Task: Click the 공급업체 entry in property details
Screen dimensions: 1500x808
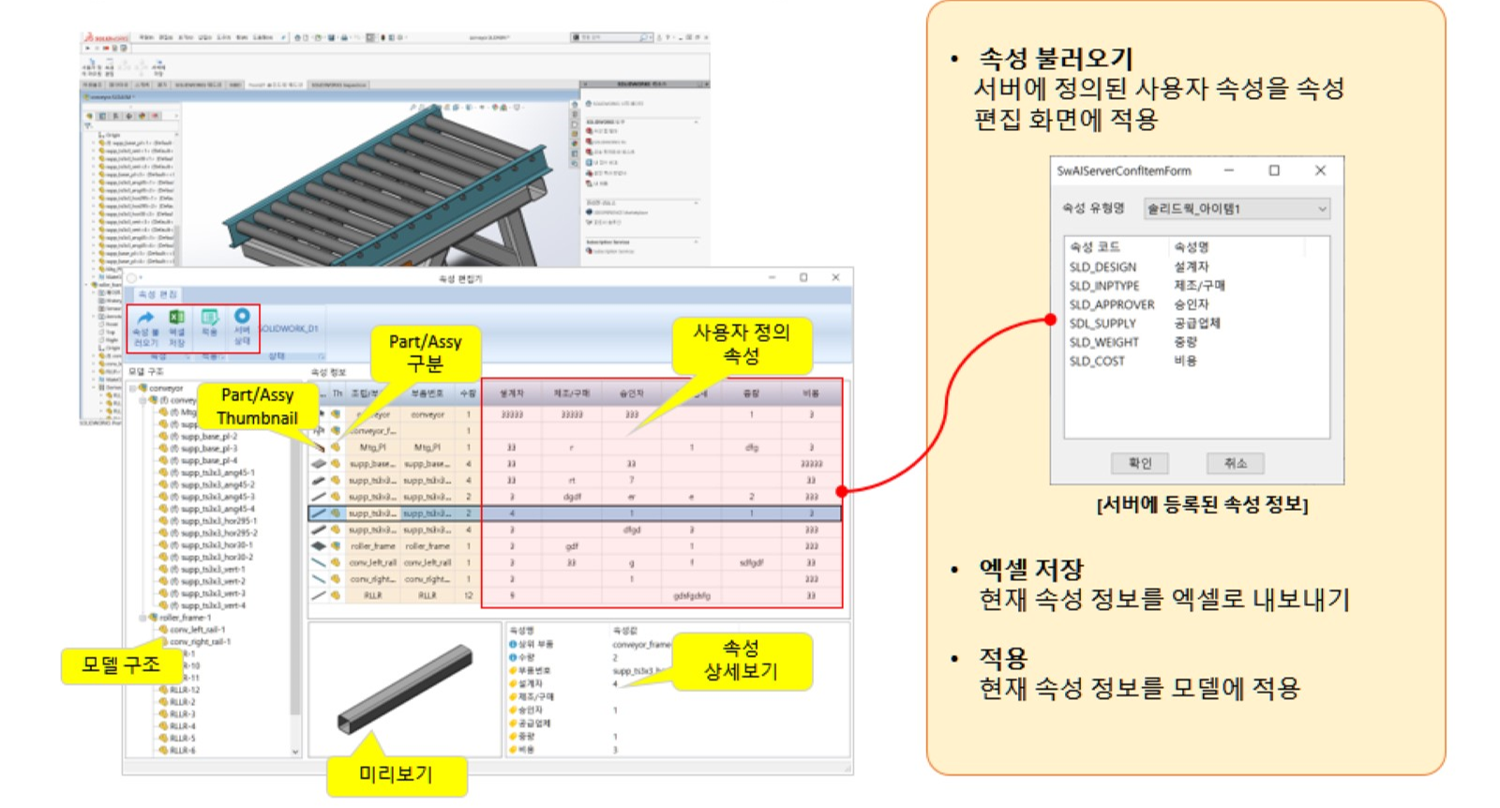Action: pos(530,722)
